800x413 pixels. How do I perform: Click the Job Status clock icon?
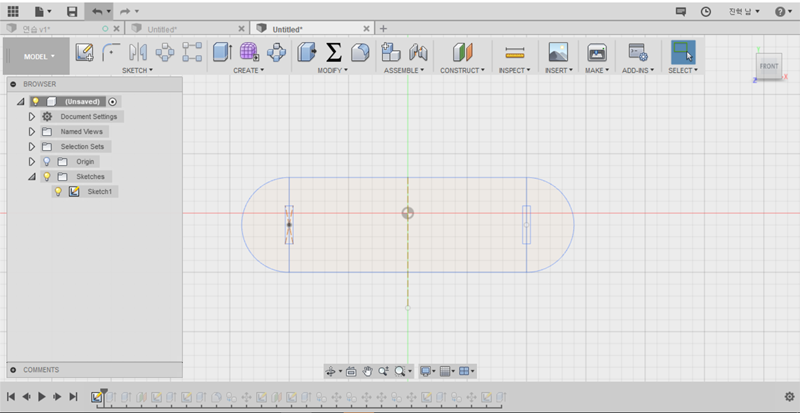click(706, 11)
